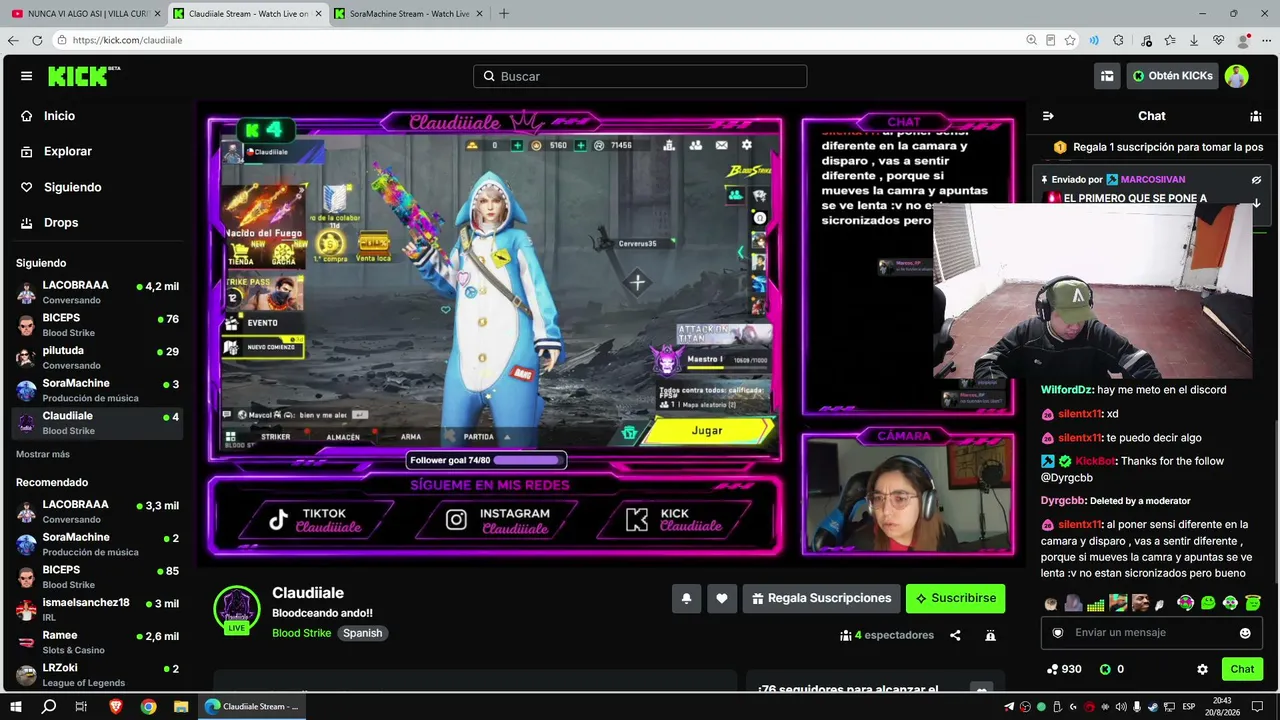Open the user profile avatar menu
The image size is (1280, 720).
tap(1237, 76)
